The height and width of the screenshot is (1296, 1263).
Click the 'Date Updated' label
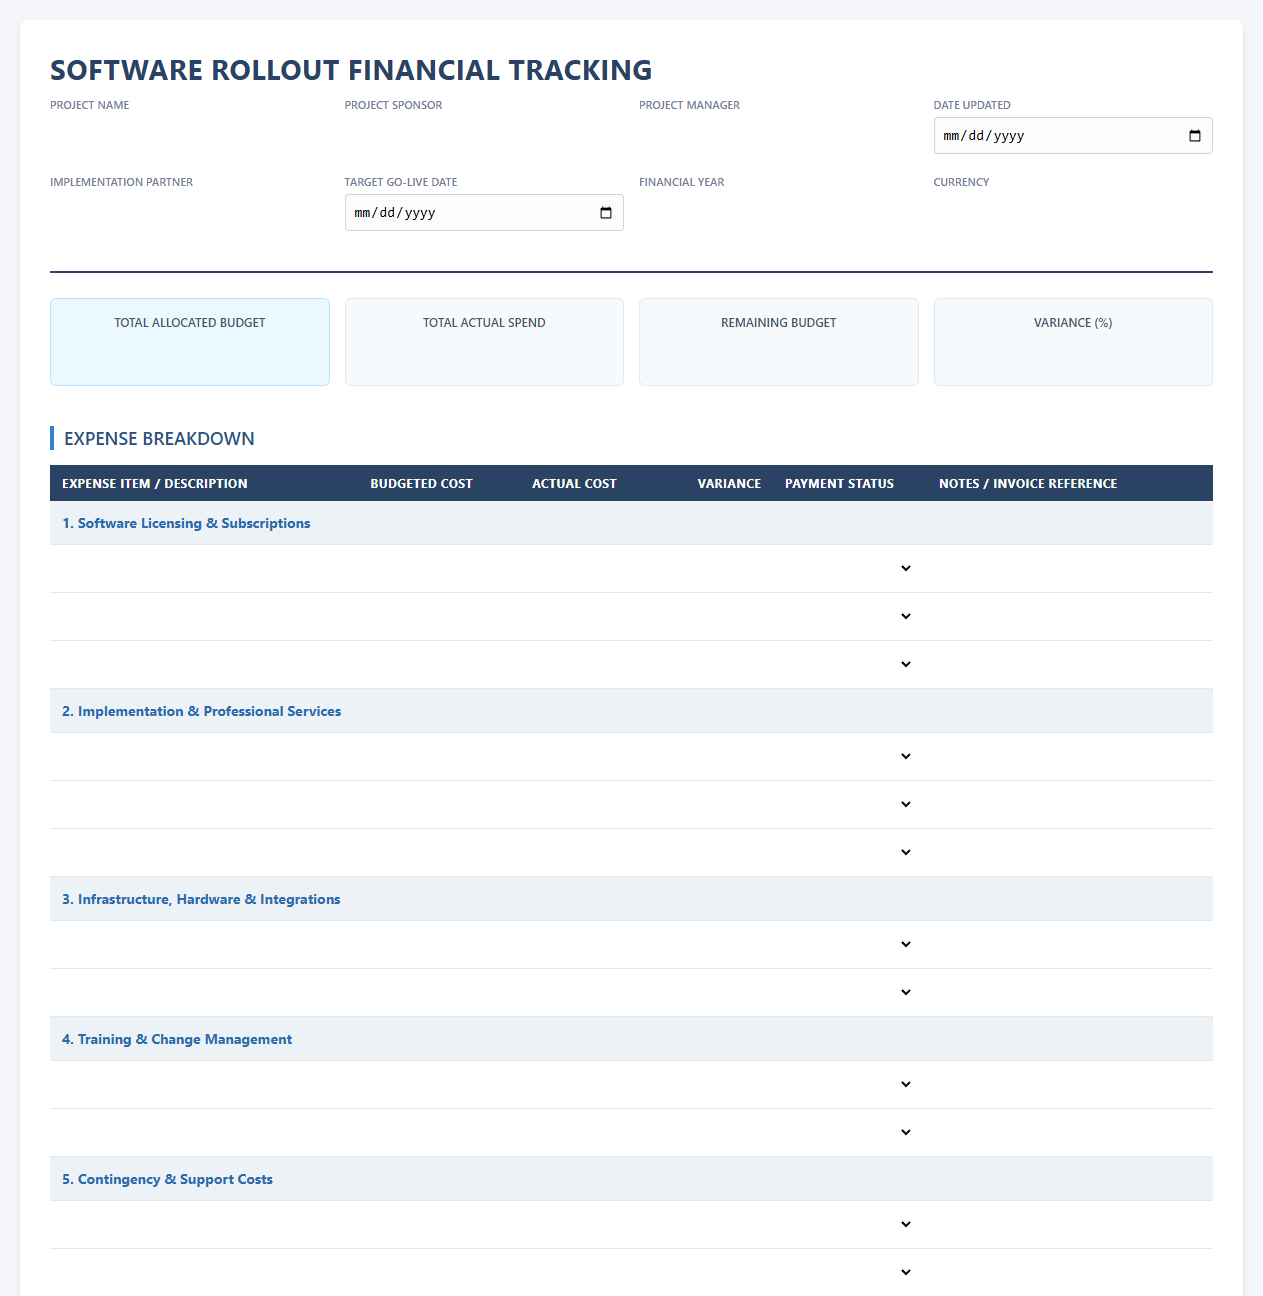[972, 105]
